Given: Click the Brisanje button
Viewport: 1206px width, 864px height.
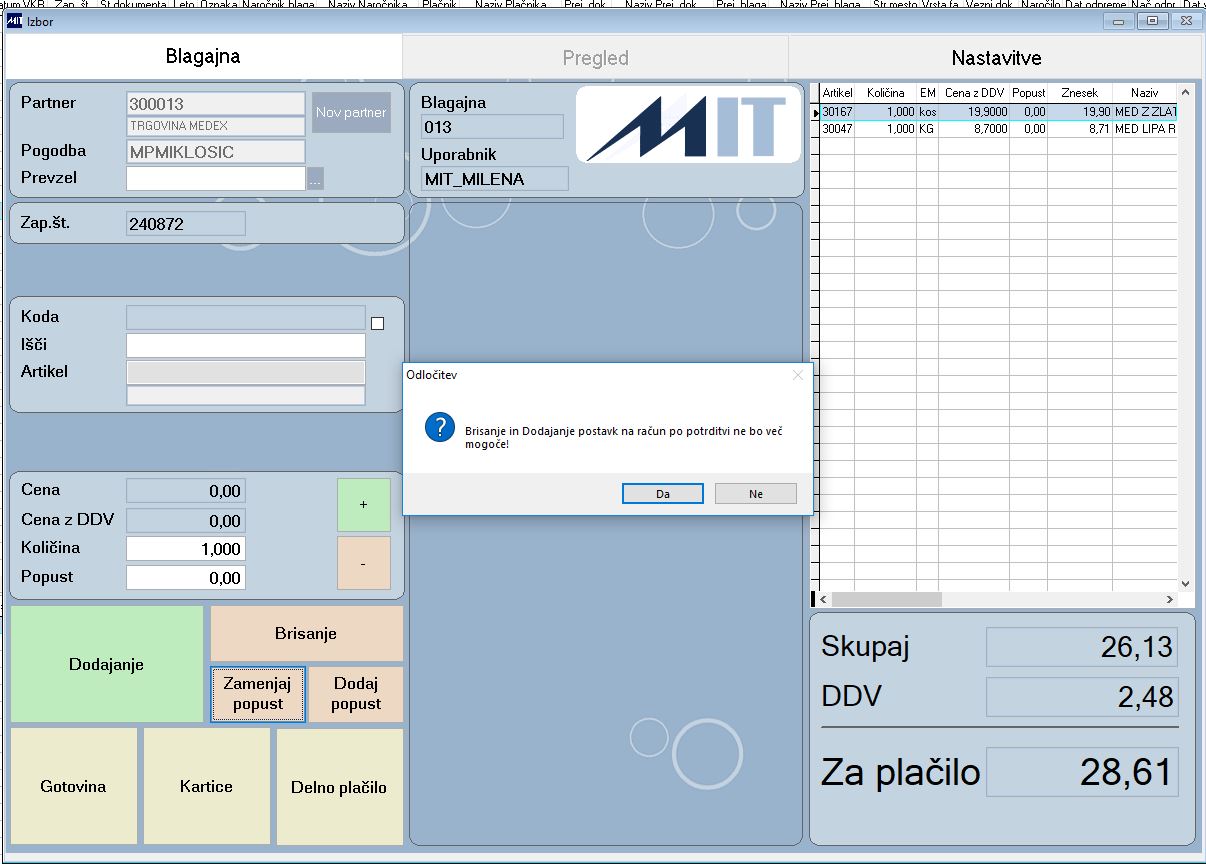Looking at the screenshot, I should [x=306, y=633].
